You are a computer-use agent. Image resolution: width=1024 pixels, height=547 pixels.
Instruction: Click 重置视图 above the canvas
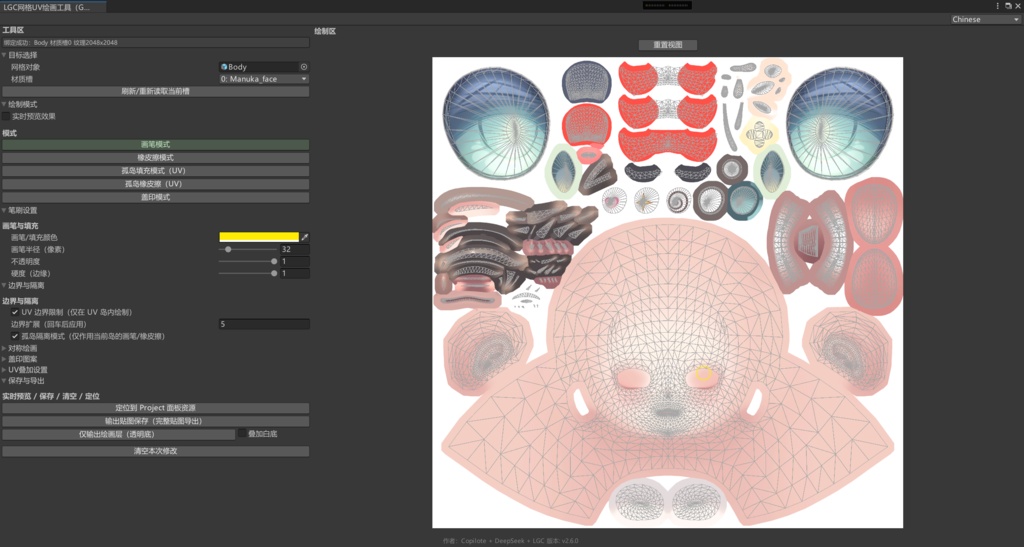pyautogui.click(x=667, y=45)
